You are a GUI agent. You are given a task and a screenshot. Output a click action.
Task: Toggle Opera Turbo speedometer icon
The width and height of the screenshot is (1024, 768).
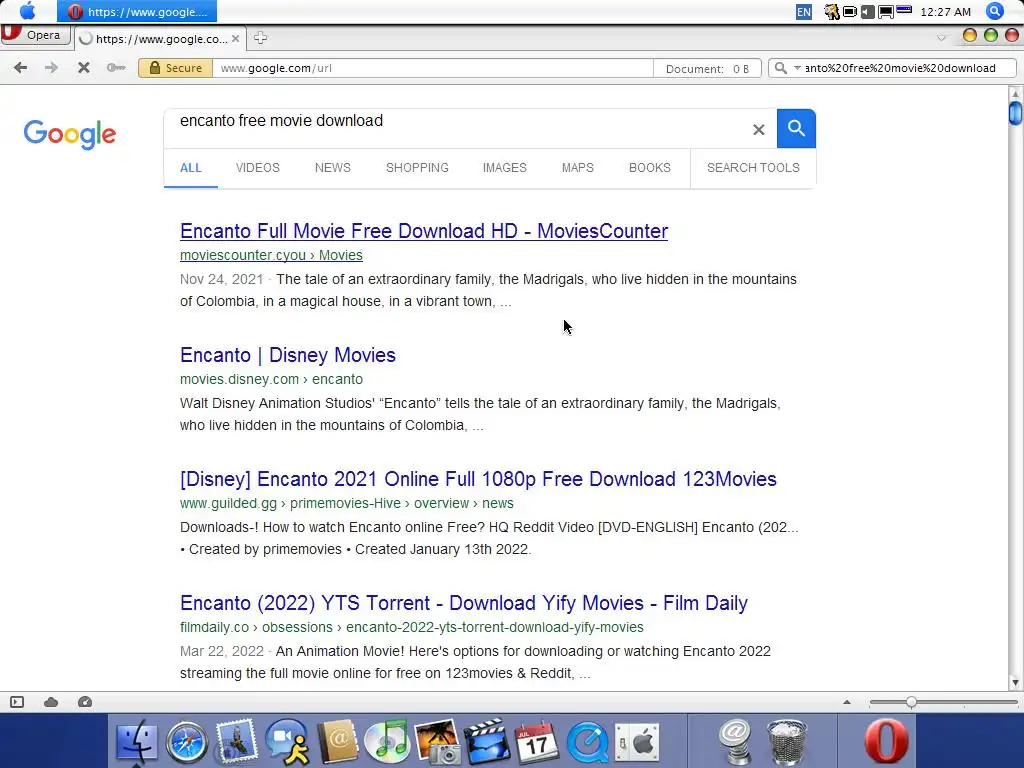click(85, 702)
